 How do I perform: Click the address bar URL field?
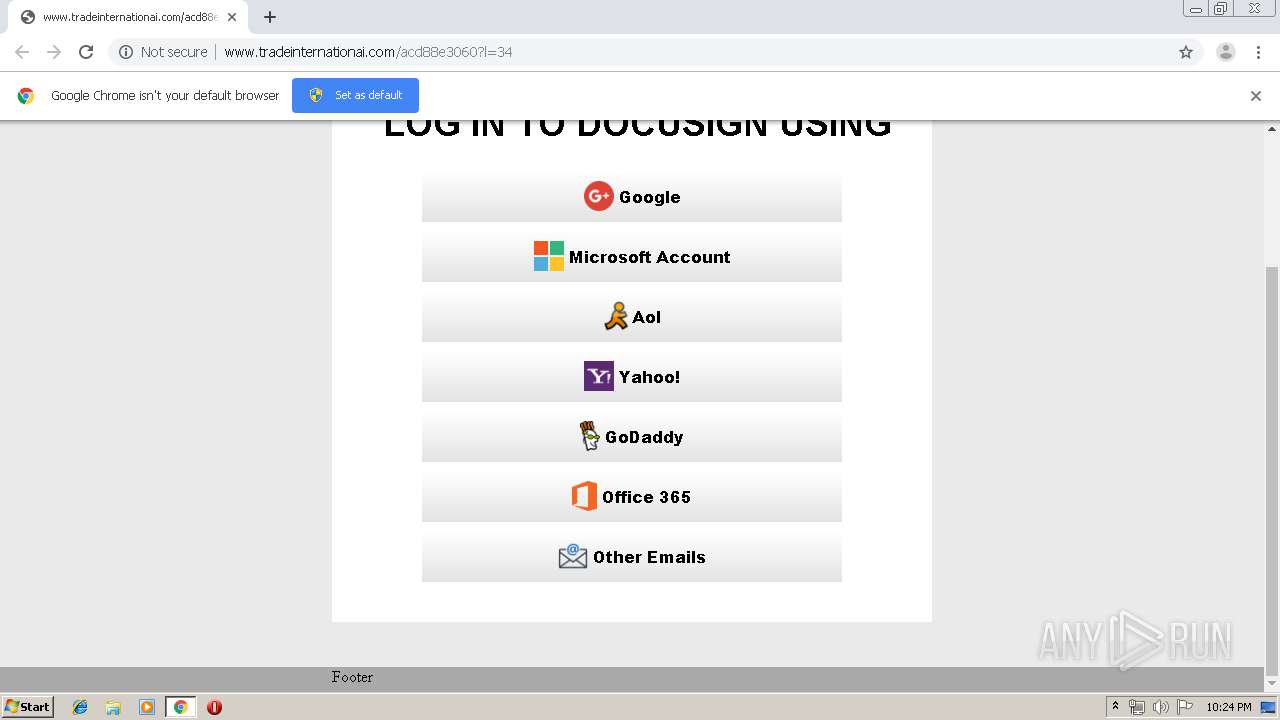(655, 52)
